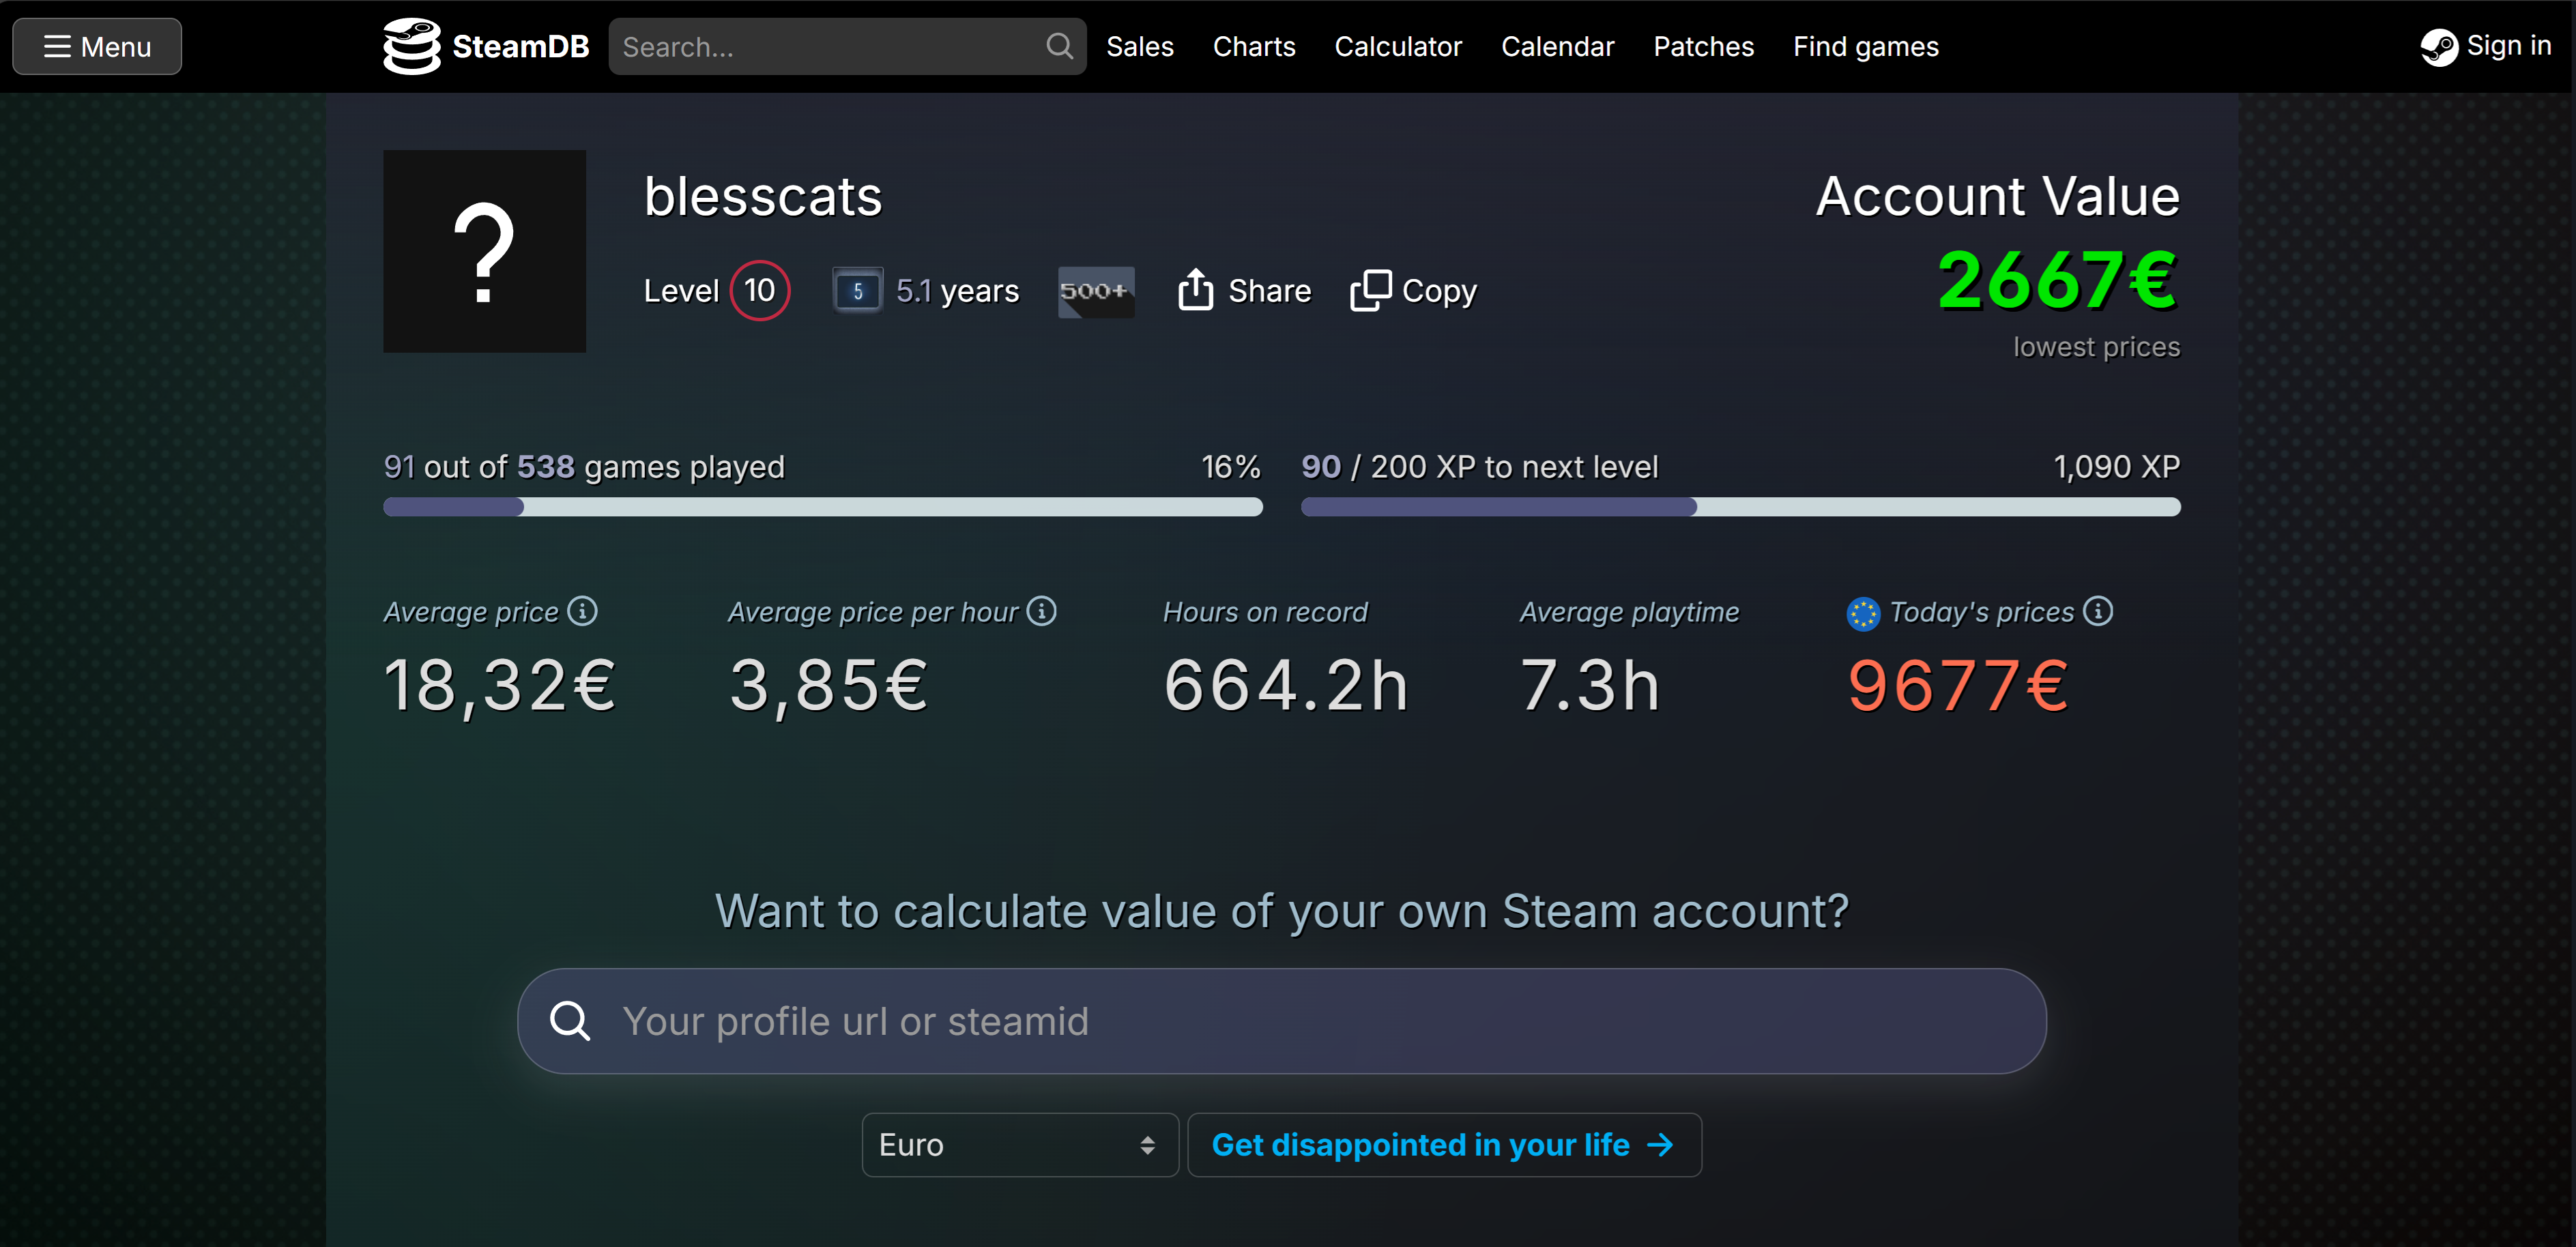Click the 1,090 XP value
This screenshot has height=1247, width=2576.
click(x=2116, y=467)
